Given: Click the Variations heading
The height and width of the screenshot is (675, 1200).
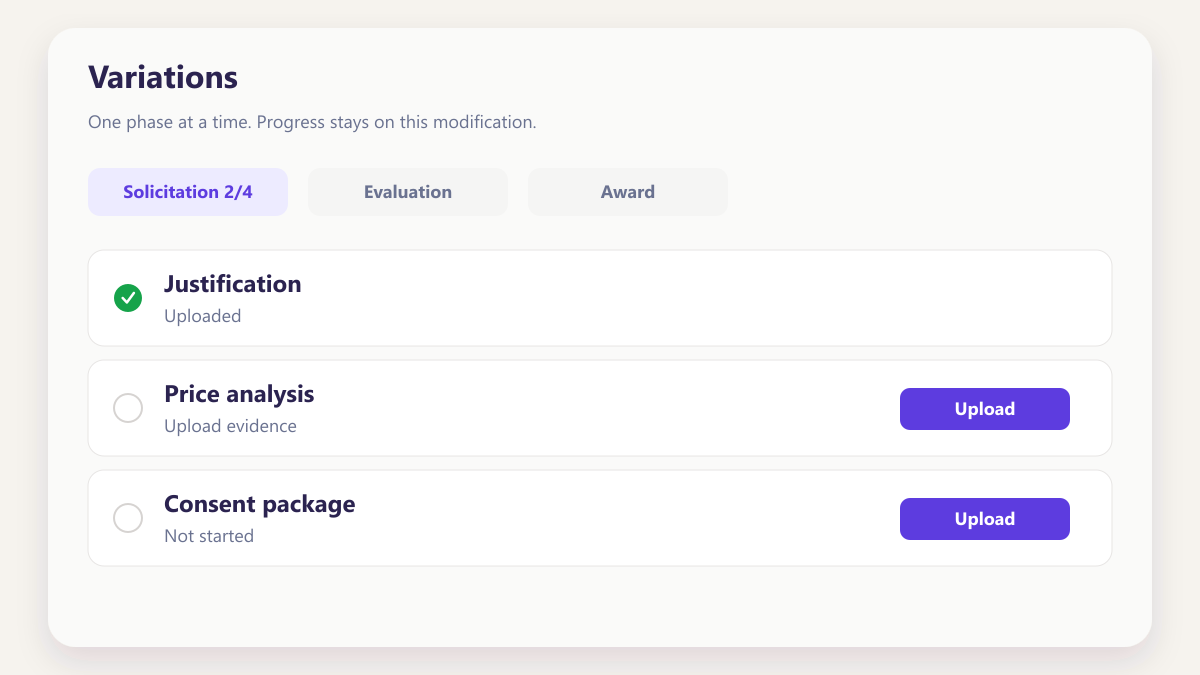Looking at the screenshot, I should click(x=163, y=77).
